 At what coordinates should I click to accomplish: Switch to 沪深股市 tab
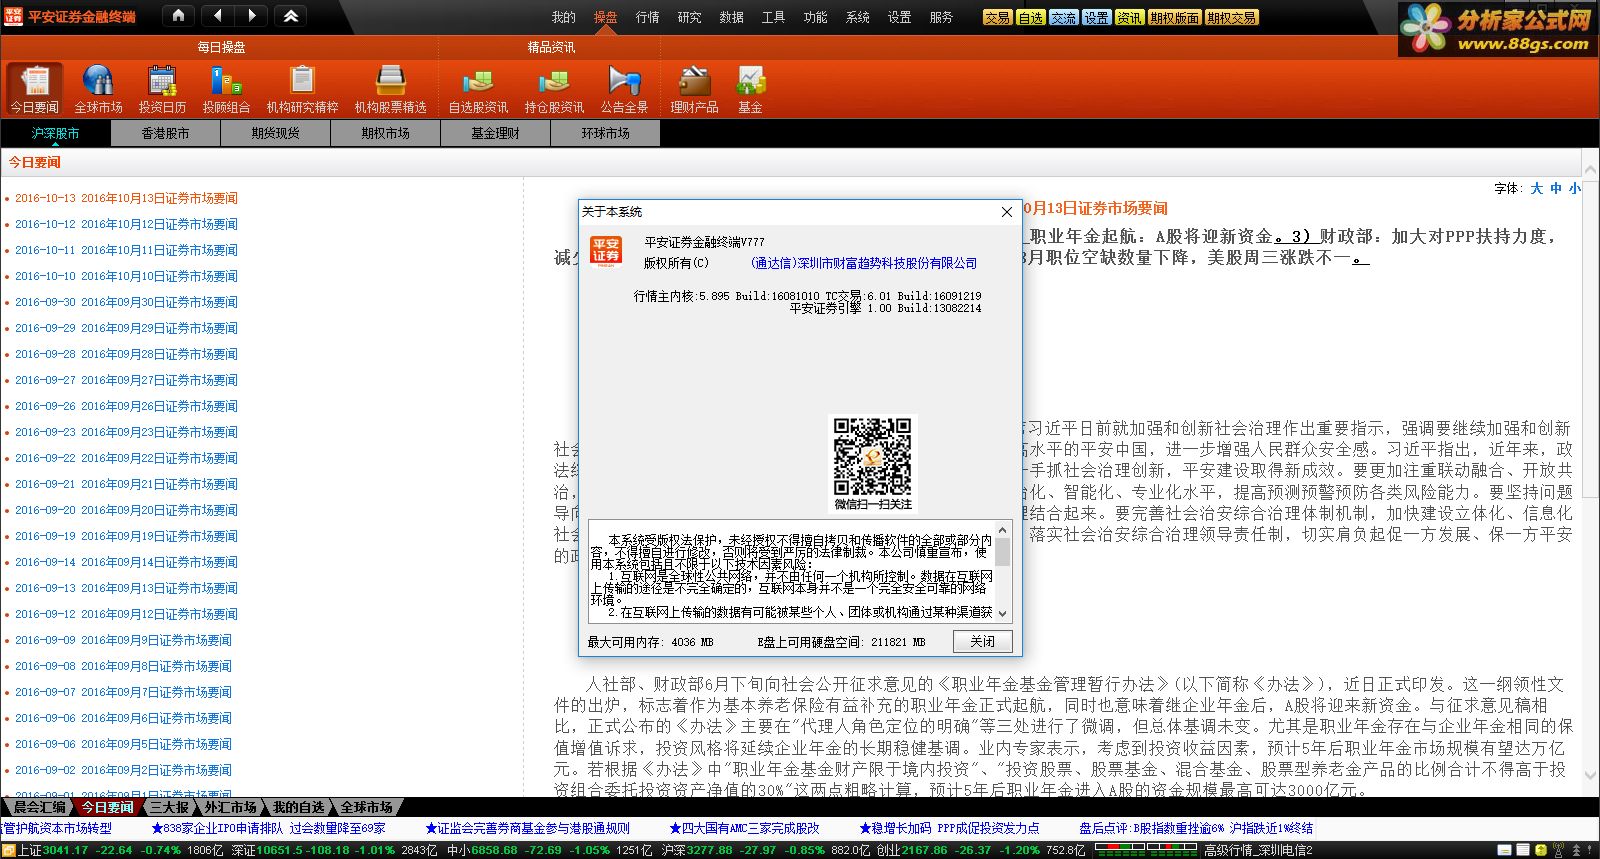[x=55, y=133]
